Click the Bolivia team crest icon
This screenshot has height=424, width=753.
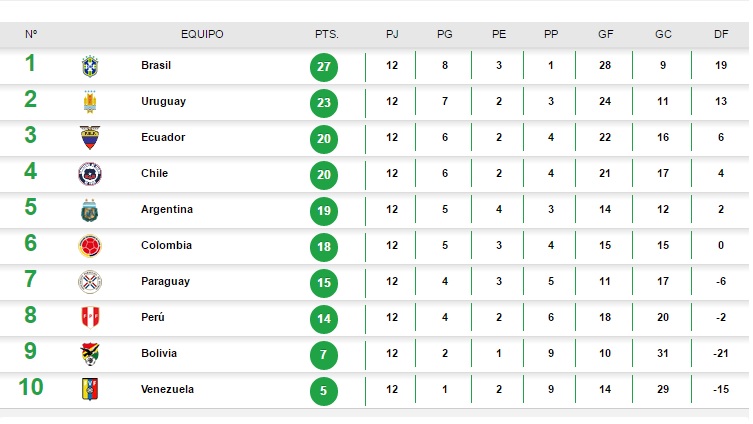90,354
